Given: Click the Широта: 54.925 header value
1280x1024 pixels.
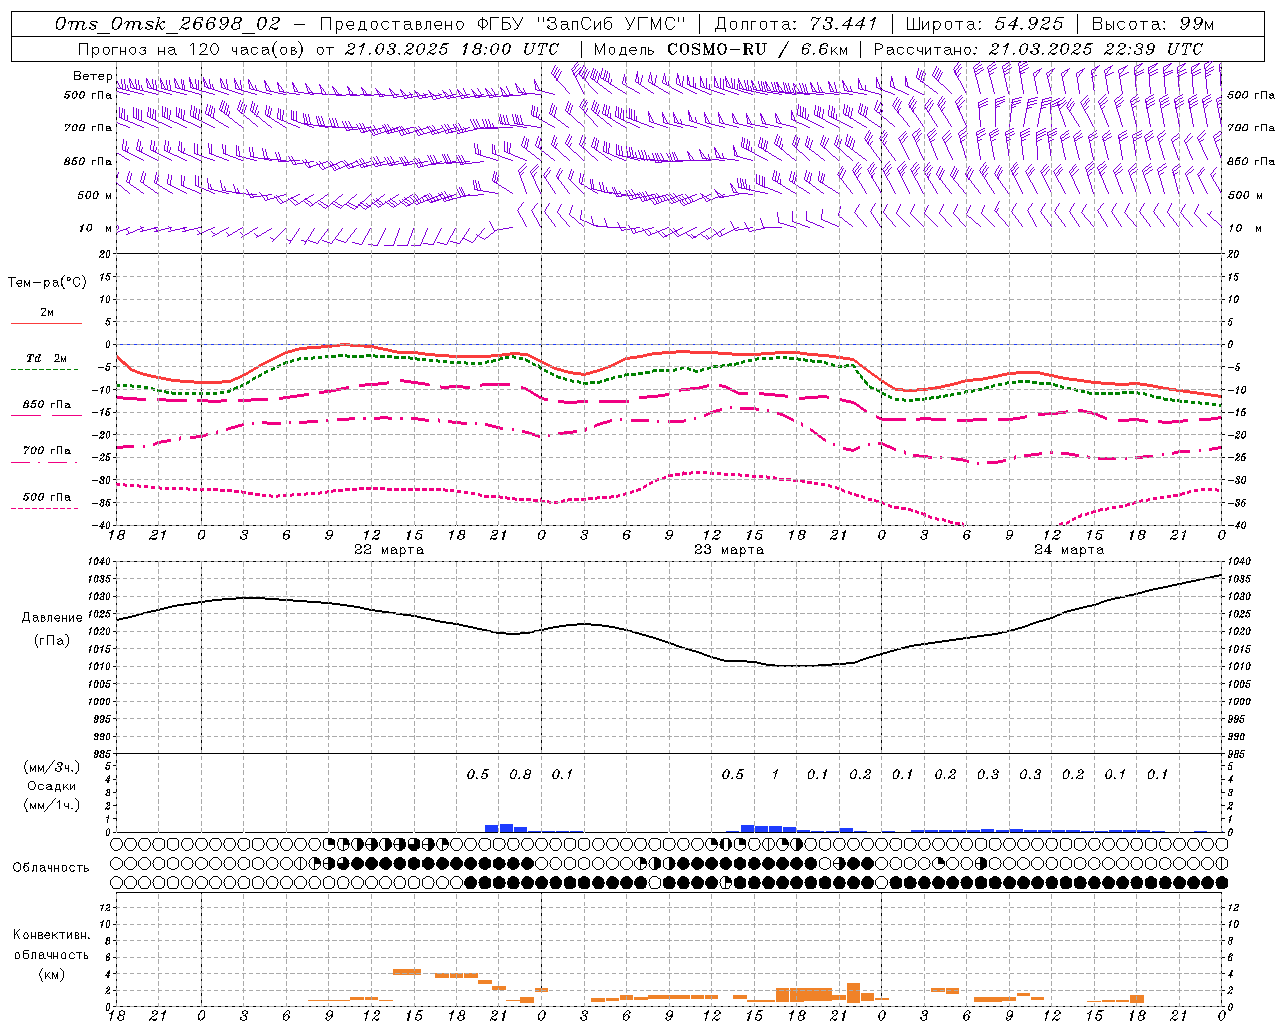Looking at the screenshot, I should pyautogui.click(x=984, y=24).
